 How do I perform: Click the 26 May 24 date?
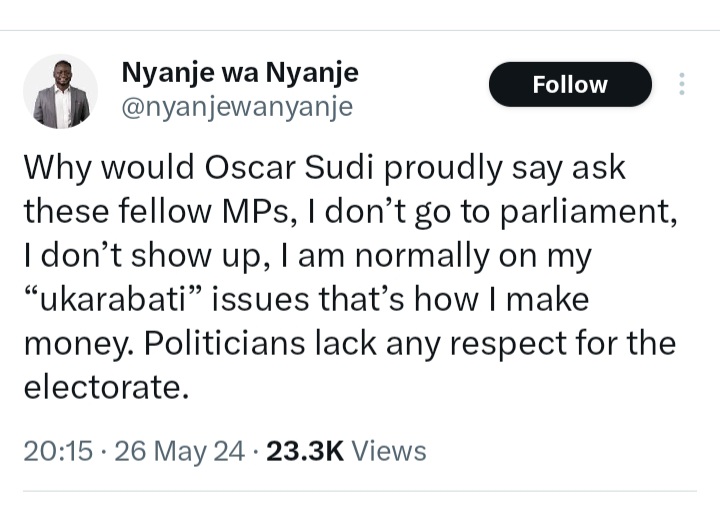coord(180,451)
